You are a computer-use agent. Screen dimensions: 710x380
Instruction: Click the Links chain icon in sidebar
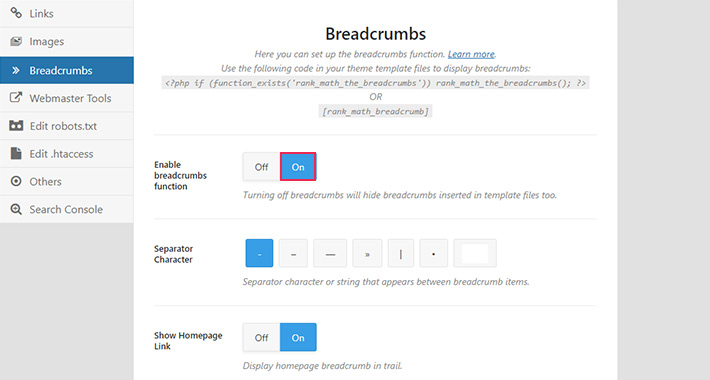click(x=16, y=13)
